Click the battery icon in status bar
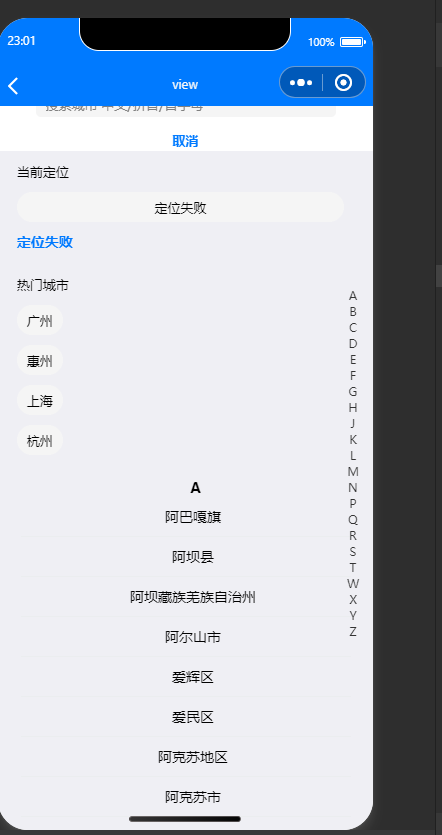 click(x=352, y=42)
